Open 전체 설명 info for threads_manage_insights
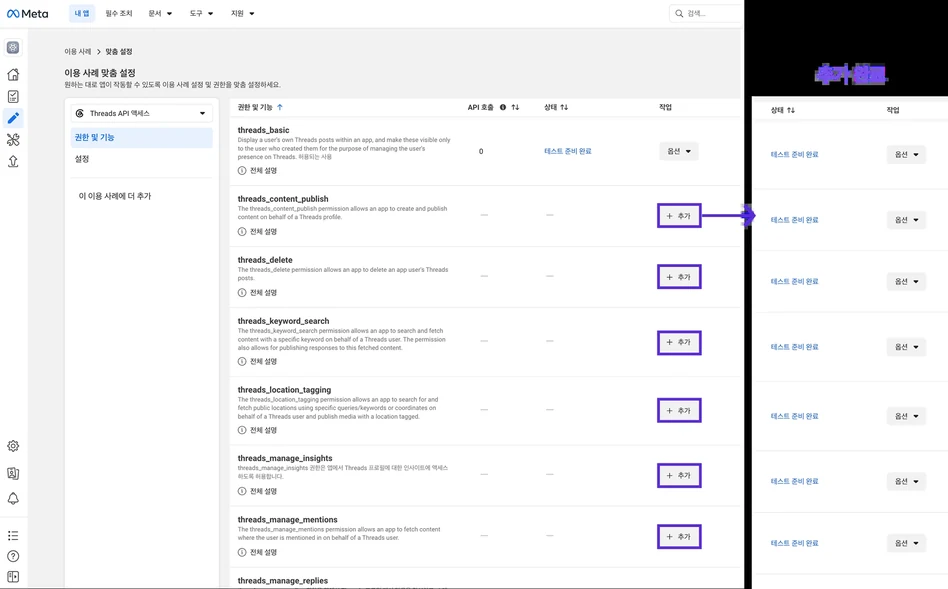 tap(258, 492)
